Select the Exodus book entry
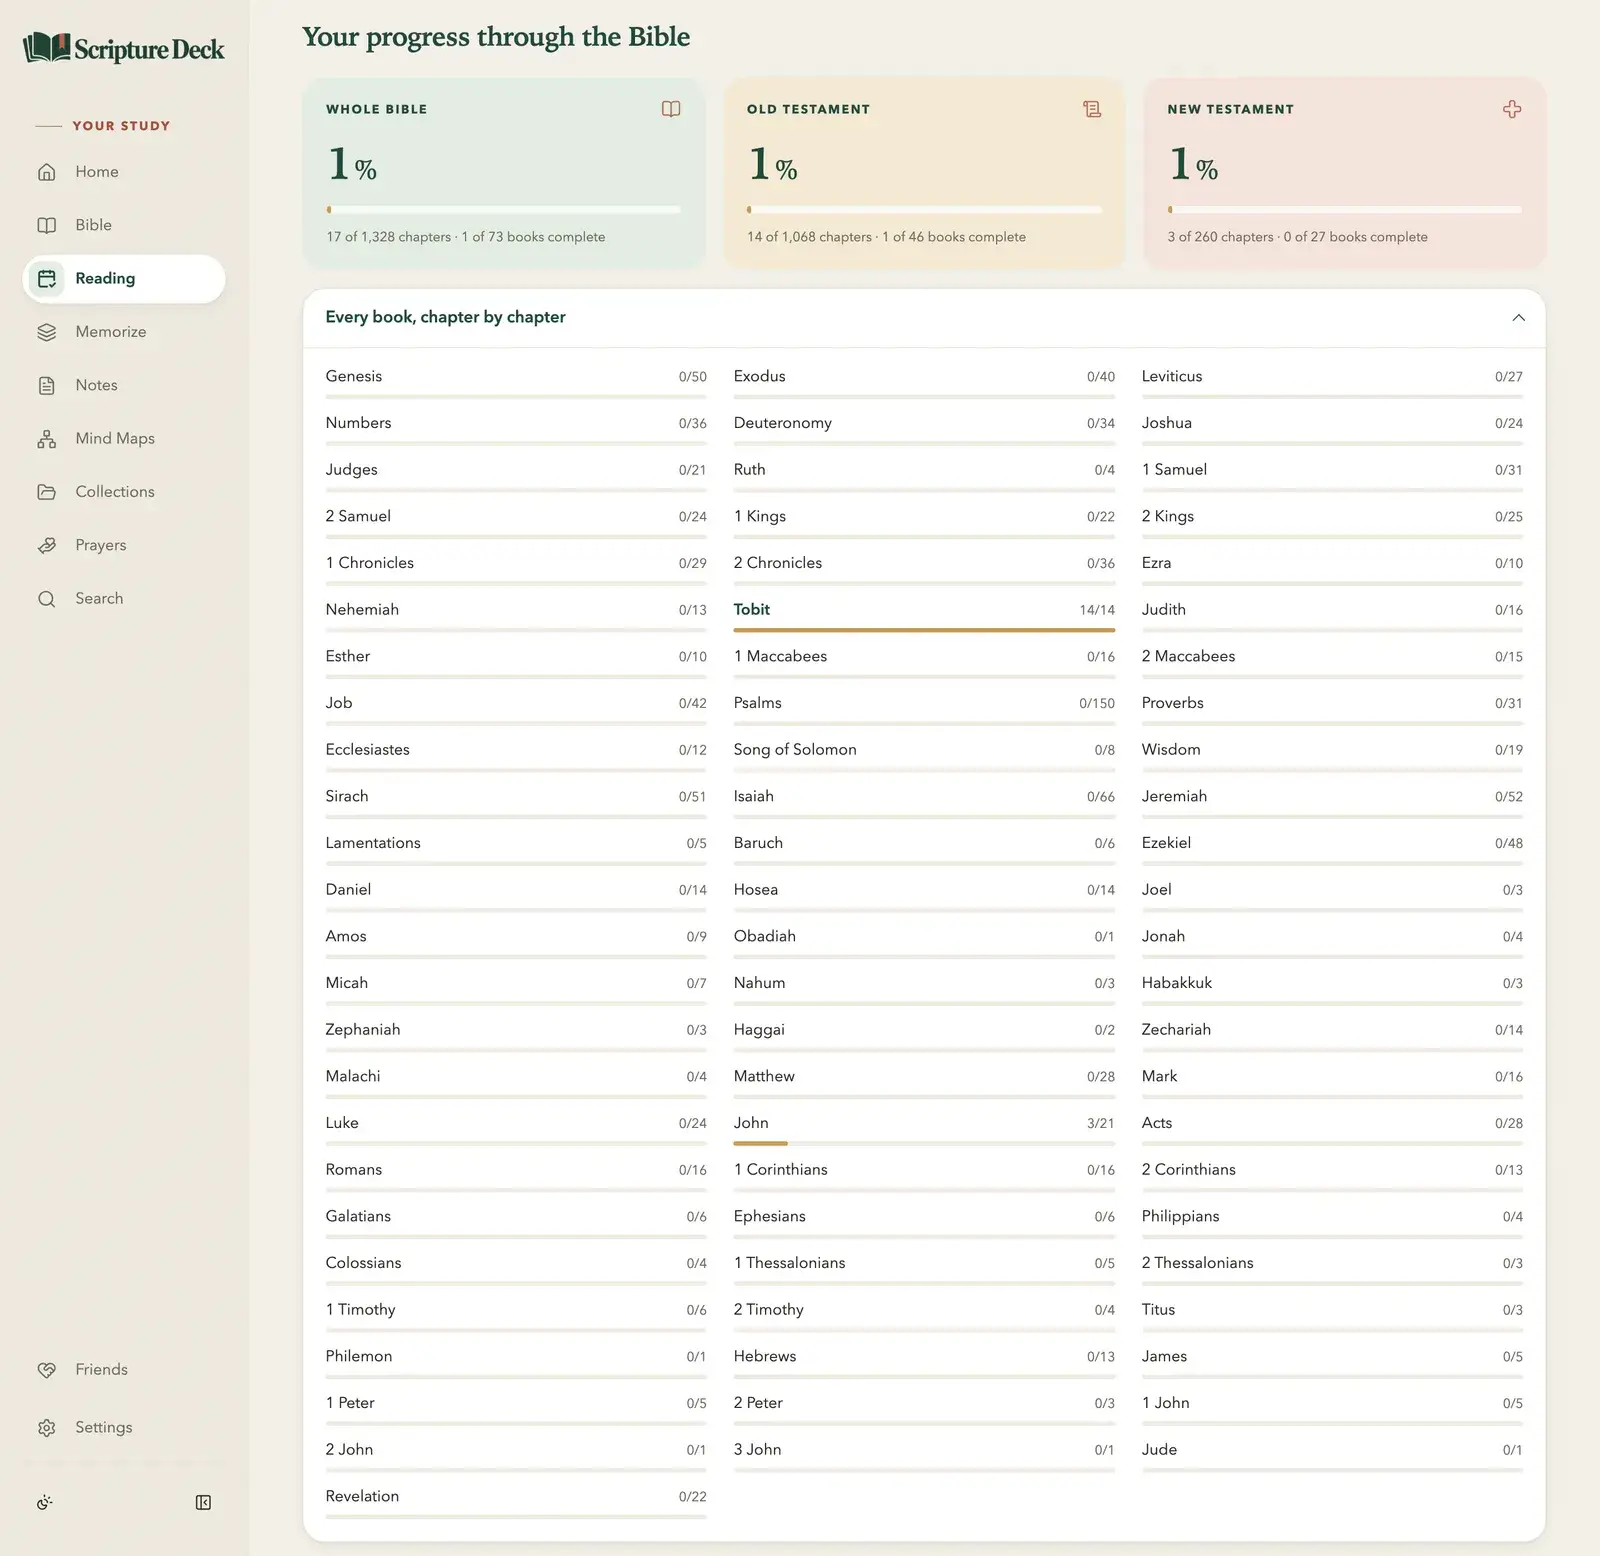 point(924,382)
